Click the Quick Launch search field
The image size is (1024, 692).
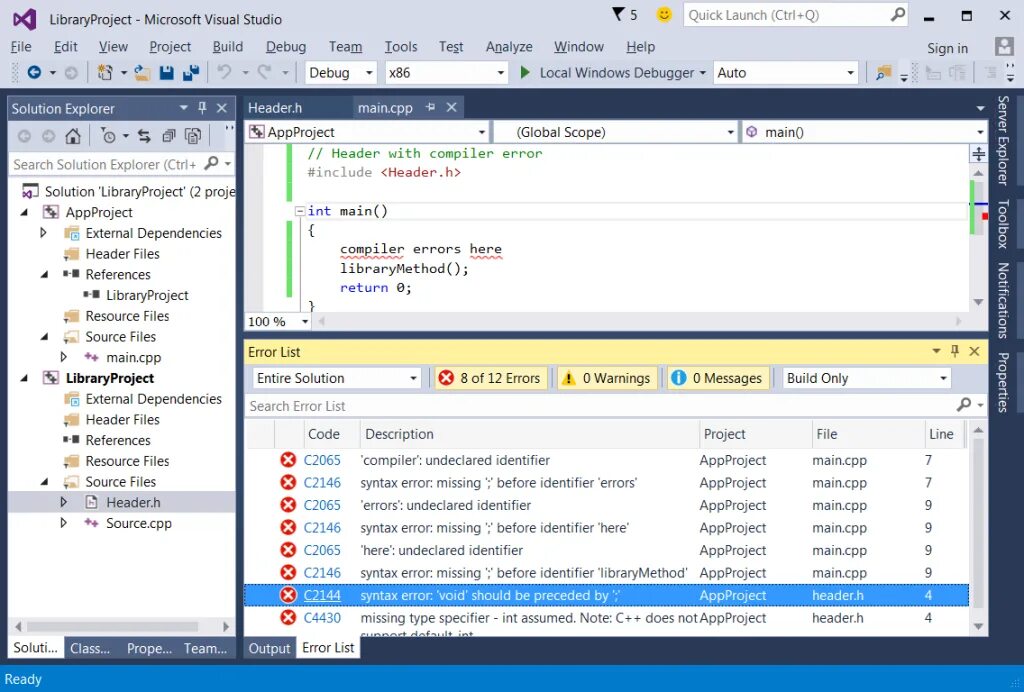point(786,14)
